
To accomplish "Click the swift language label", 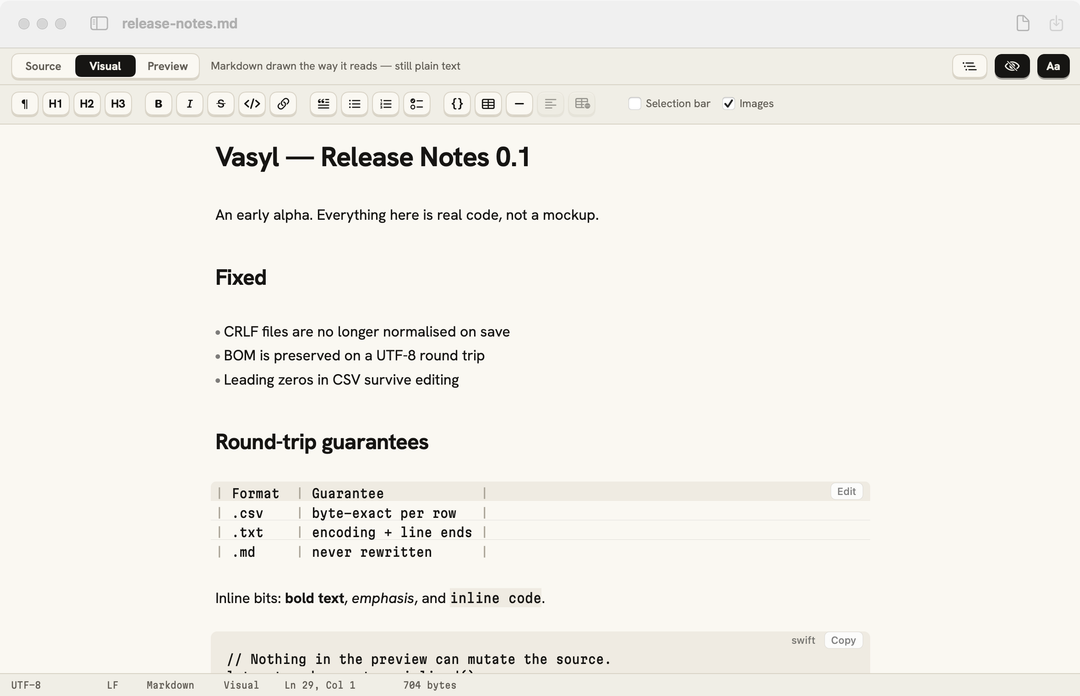I will click(803, 640).
